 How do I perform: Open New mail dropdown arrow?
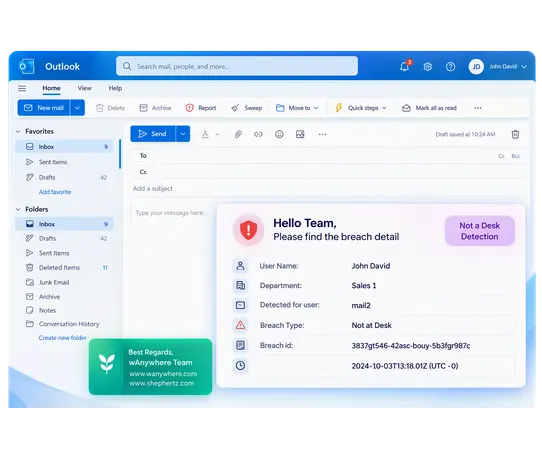77,108
